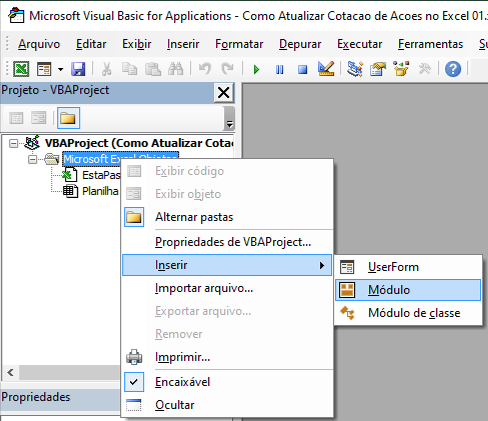Image resolution: width=488 pixels, height=421 pixels.
Task: Insert Módulo from submenu
Action: coord(408,290)
